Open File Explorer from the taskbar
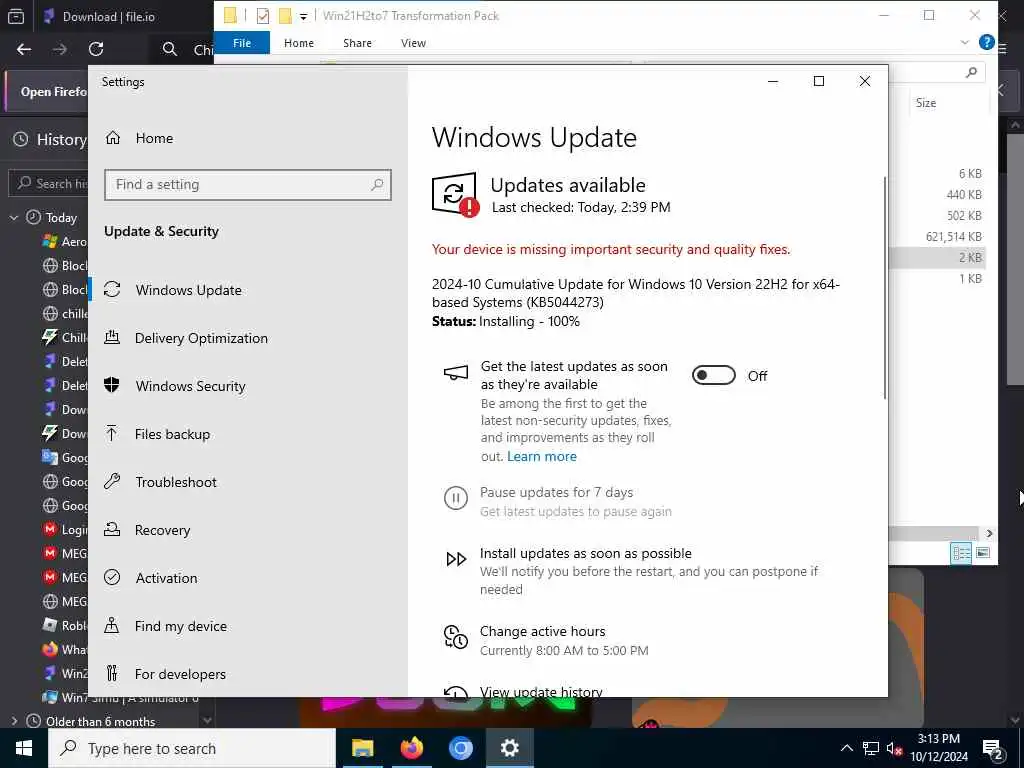 362,748
